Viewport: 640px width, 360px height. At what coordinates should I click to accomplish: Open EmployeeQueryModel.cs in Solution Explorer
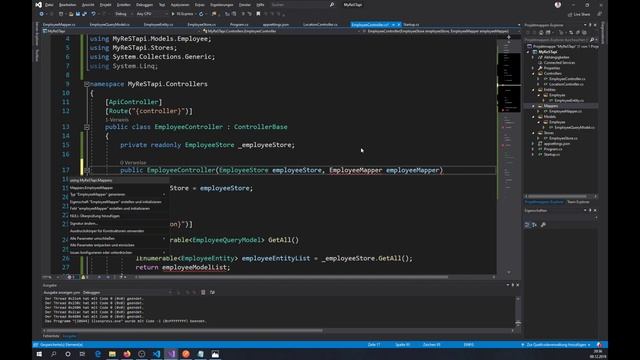pos(574,127)
